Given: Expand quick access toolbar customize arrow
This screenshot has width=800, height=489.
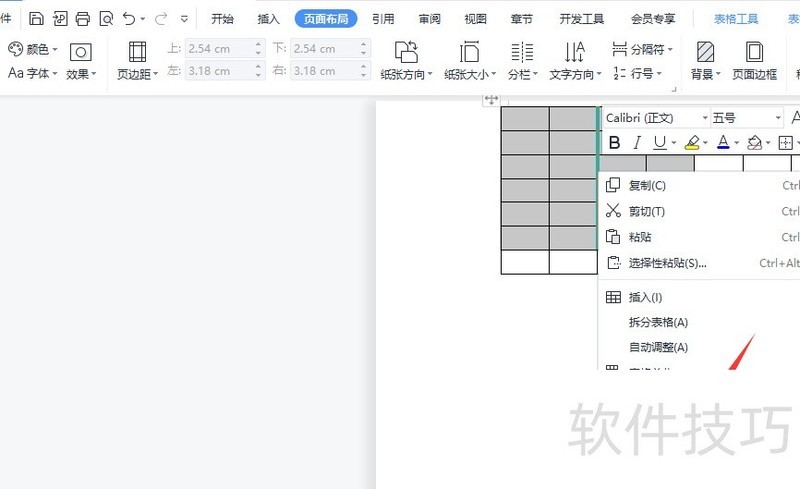Looking at the screenshot, I should (184, 19).
